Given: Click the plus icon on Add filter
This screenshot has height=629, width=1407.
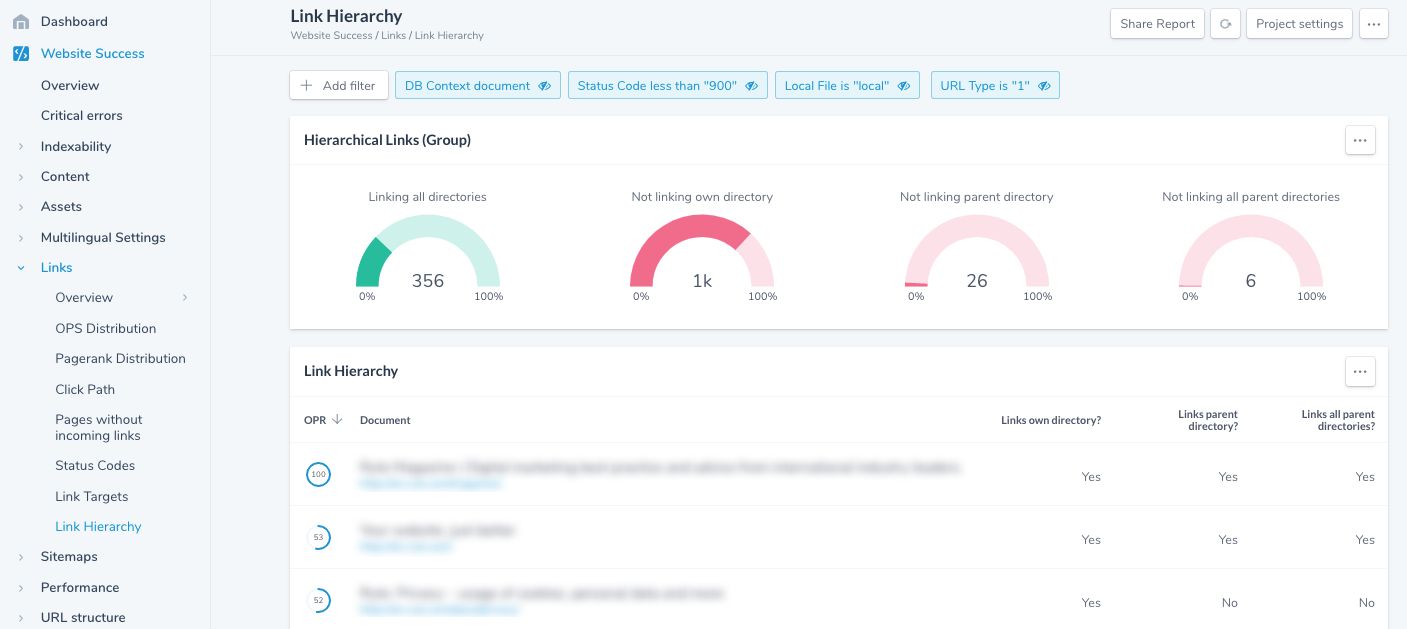Looking at the screenshot, I should pos(307,85).
